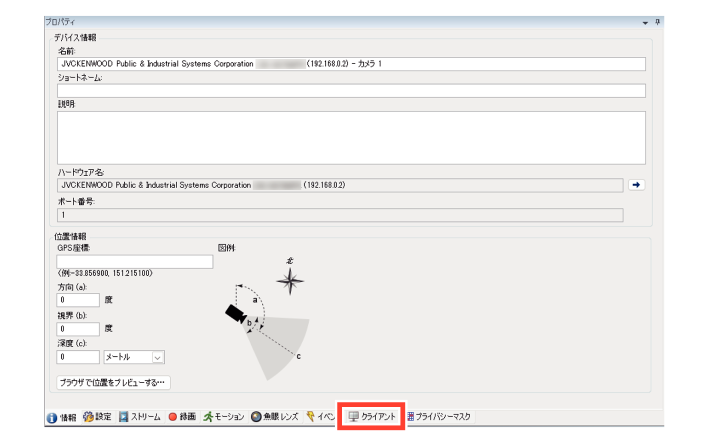The height and width of the screenshot is (443, 708).
Task: Click the ショートネーム input field
Action: pos(351,91)
